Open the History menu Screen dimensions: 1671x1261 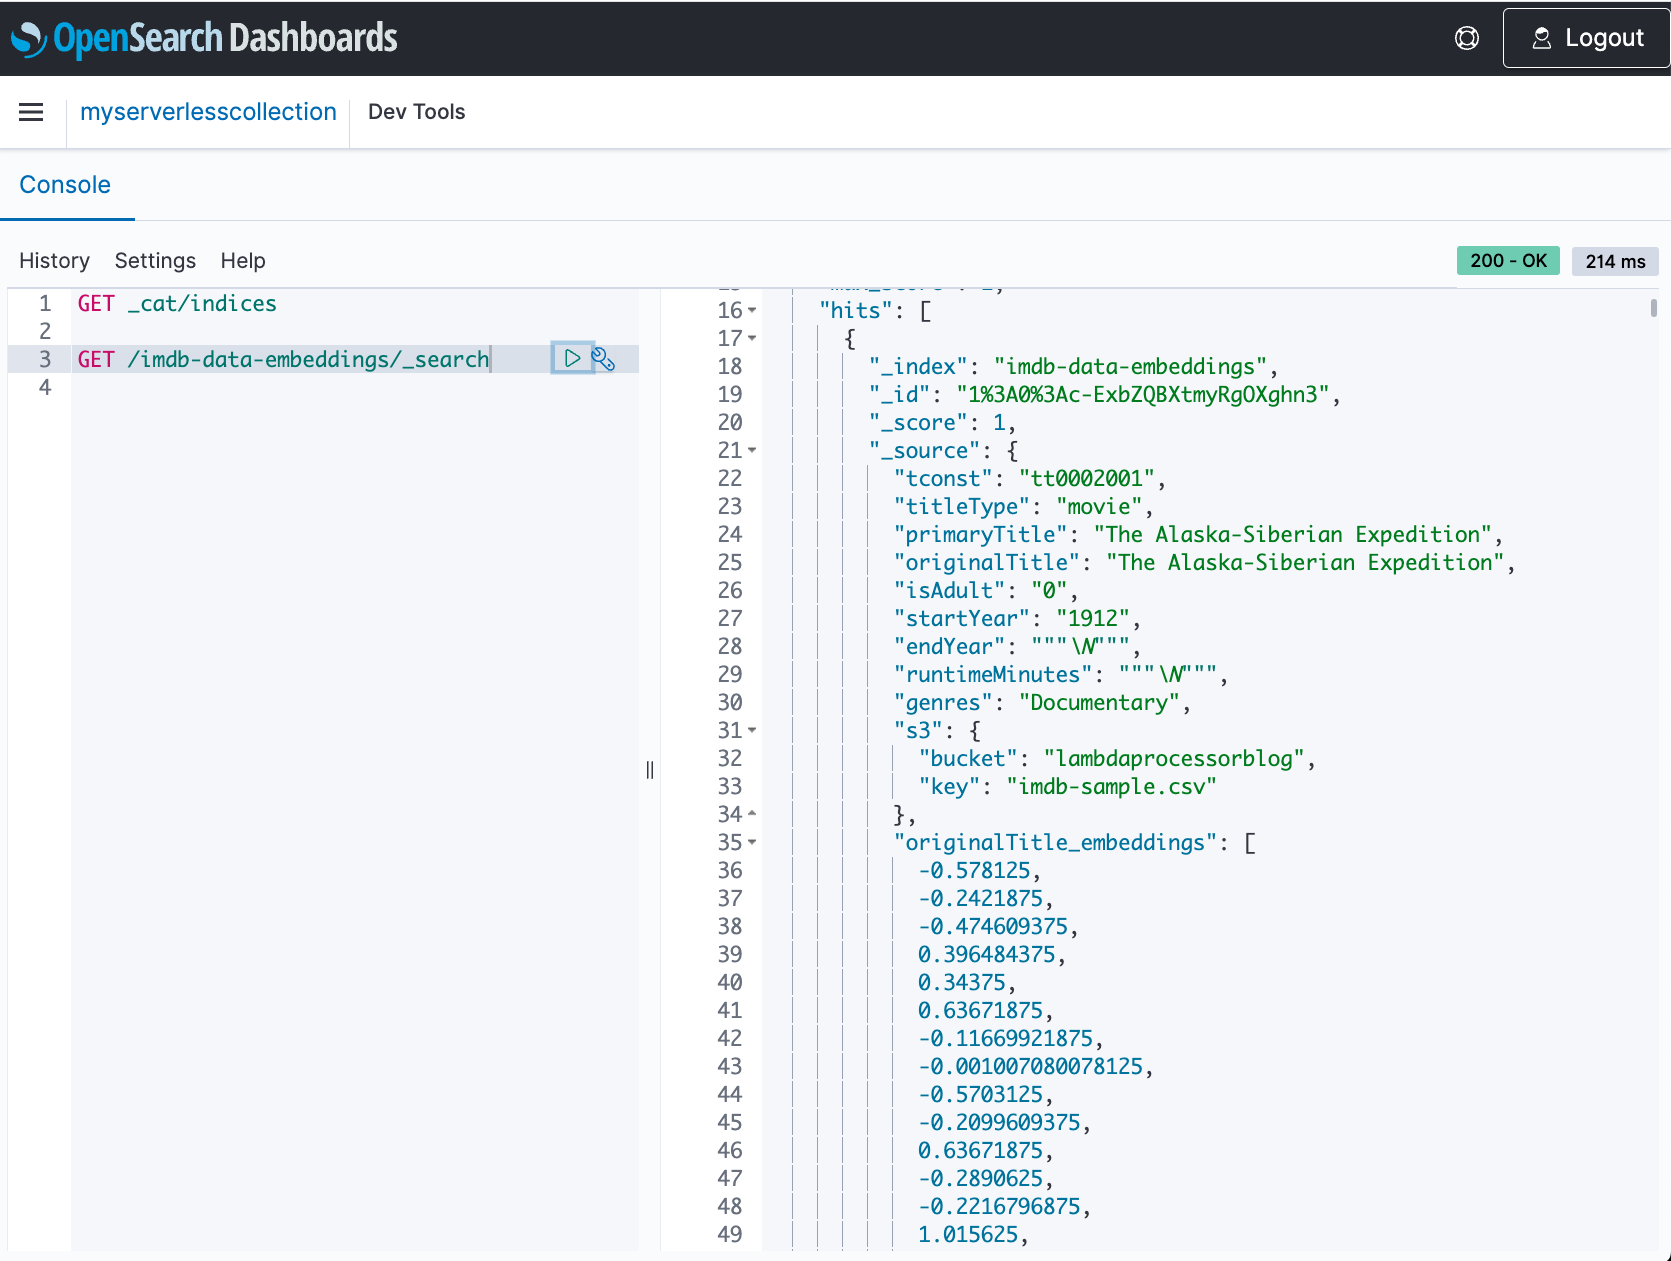(54, 260)
